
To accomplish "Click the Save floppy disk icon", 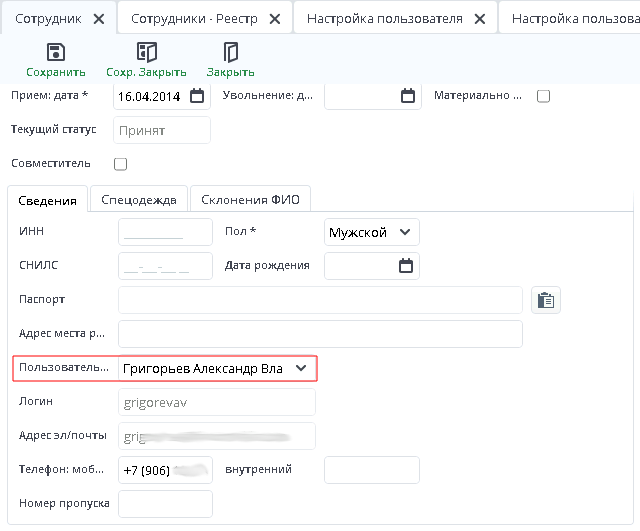I will 55,53.
